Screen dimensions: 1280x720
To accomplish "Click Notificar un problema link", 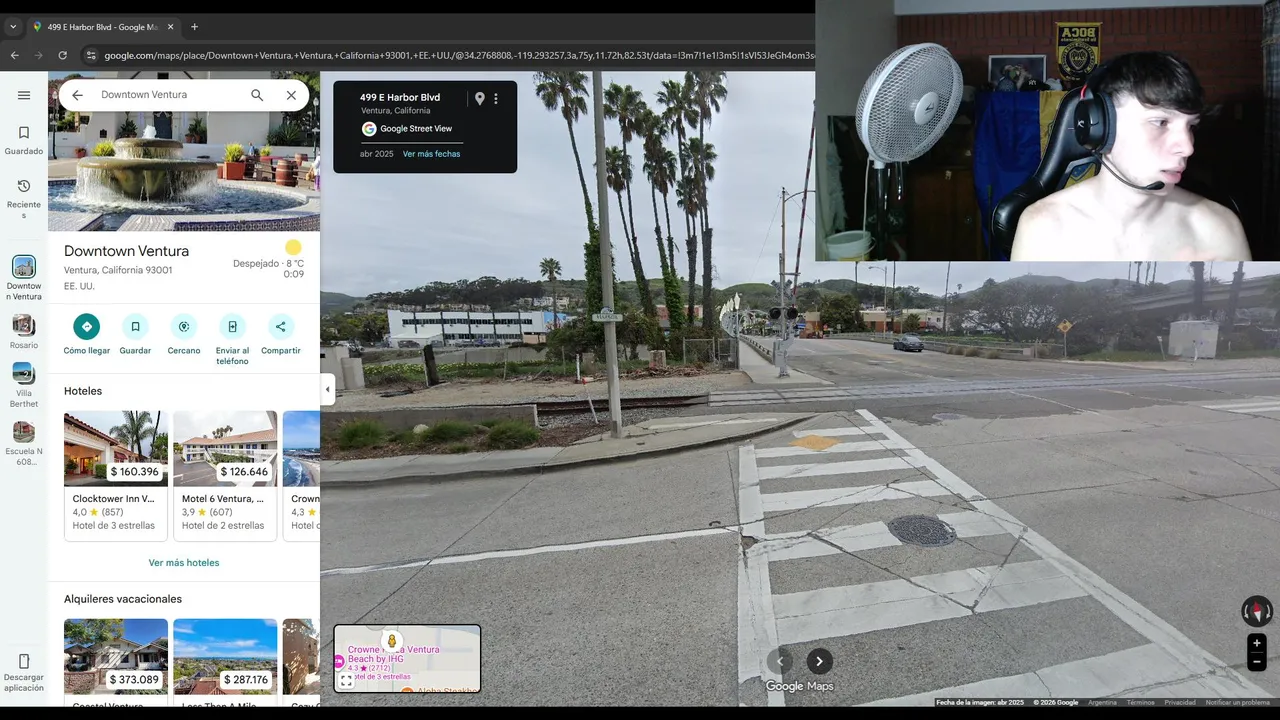I will pos(1238,702).
